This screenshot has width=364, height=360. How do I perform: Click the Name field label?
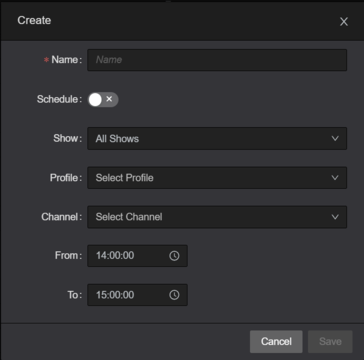66,60
